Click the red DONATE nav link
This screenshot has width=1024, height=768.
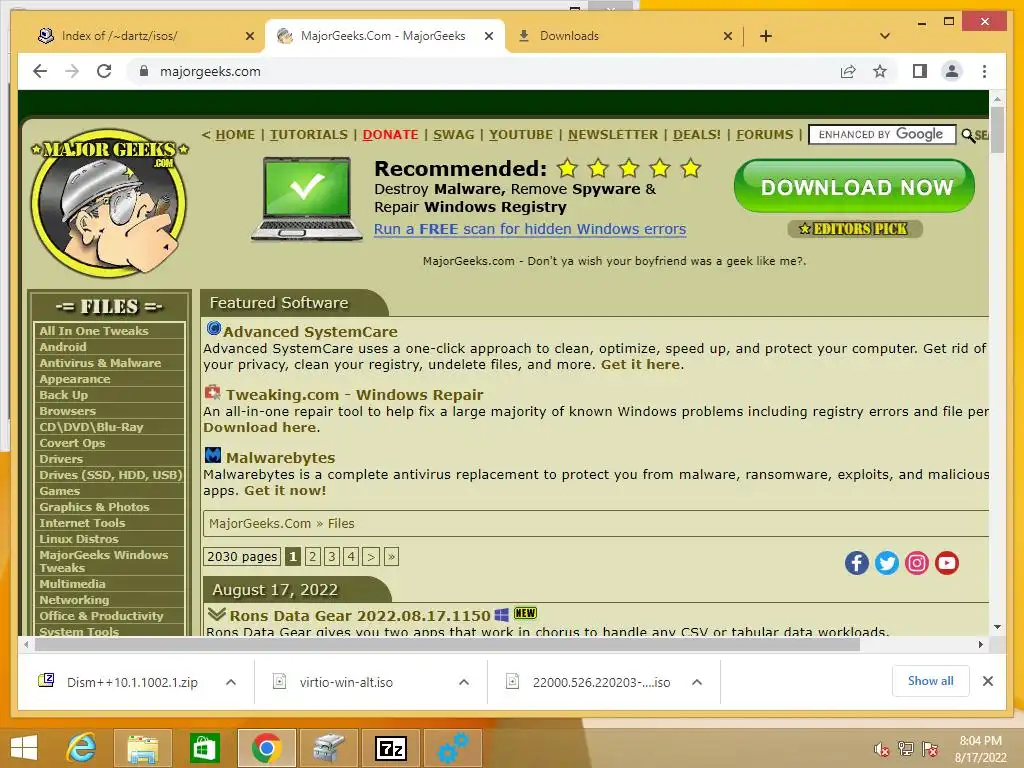[x=391, y=135]
